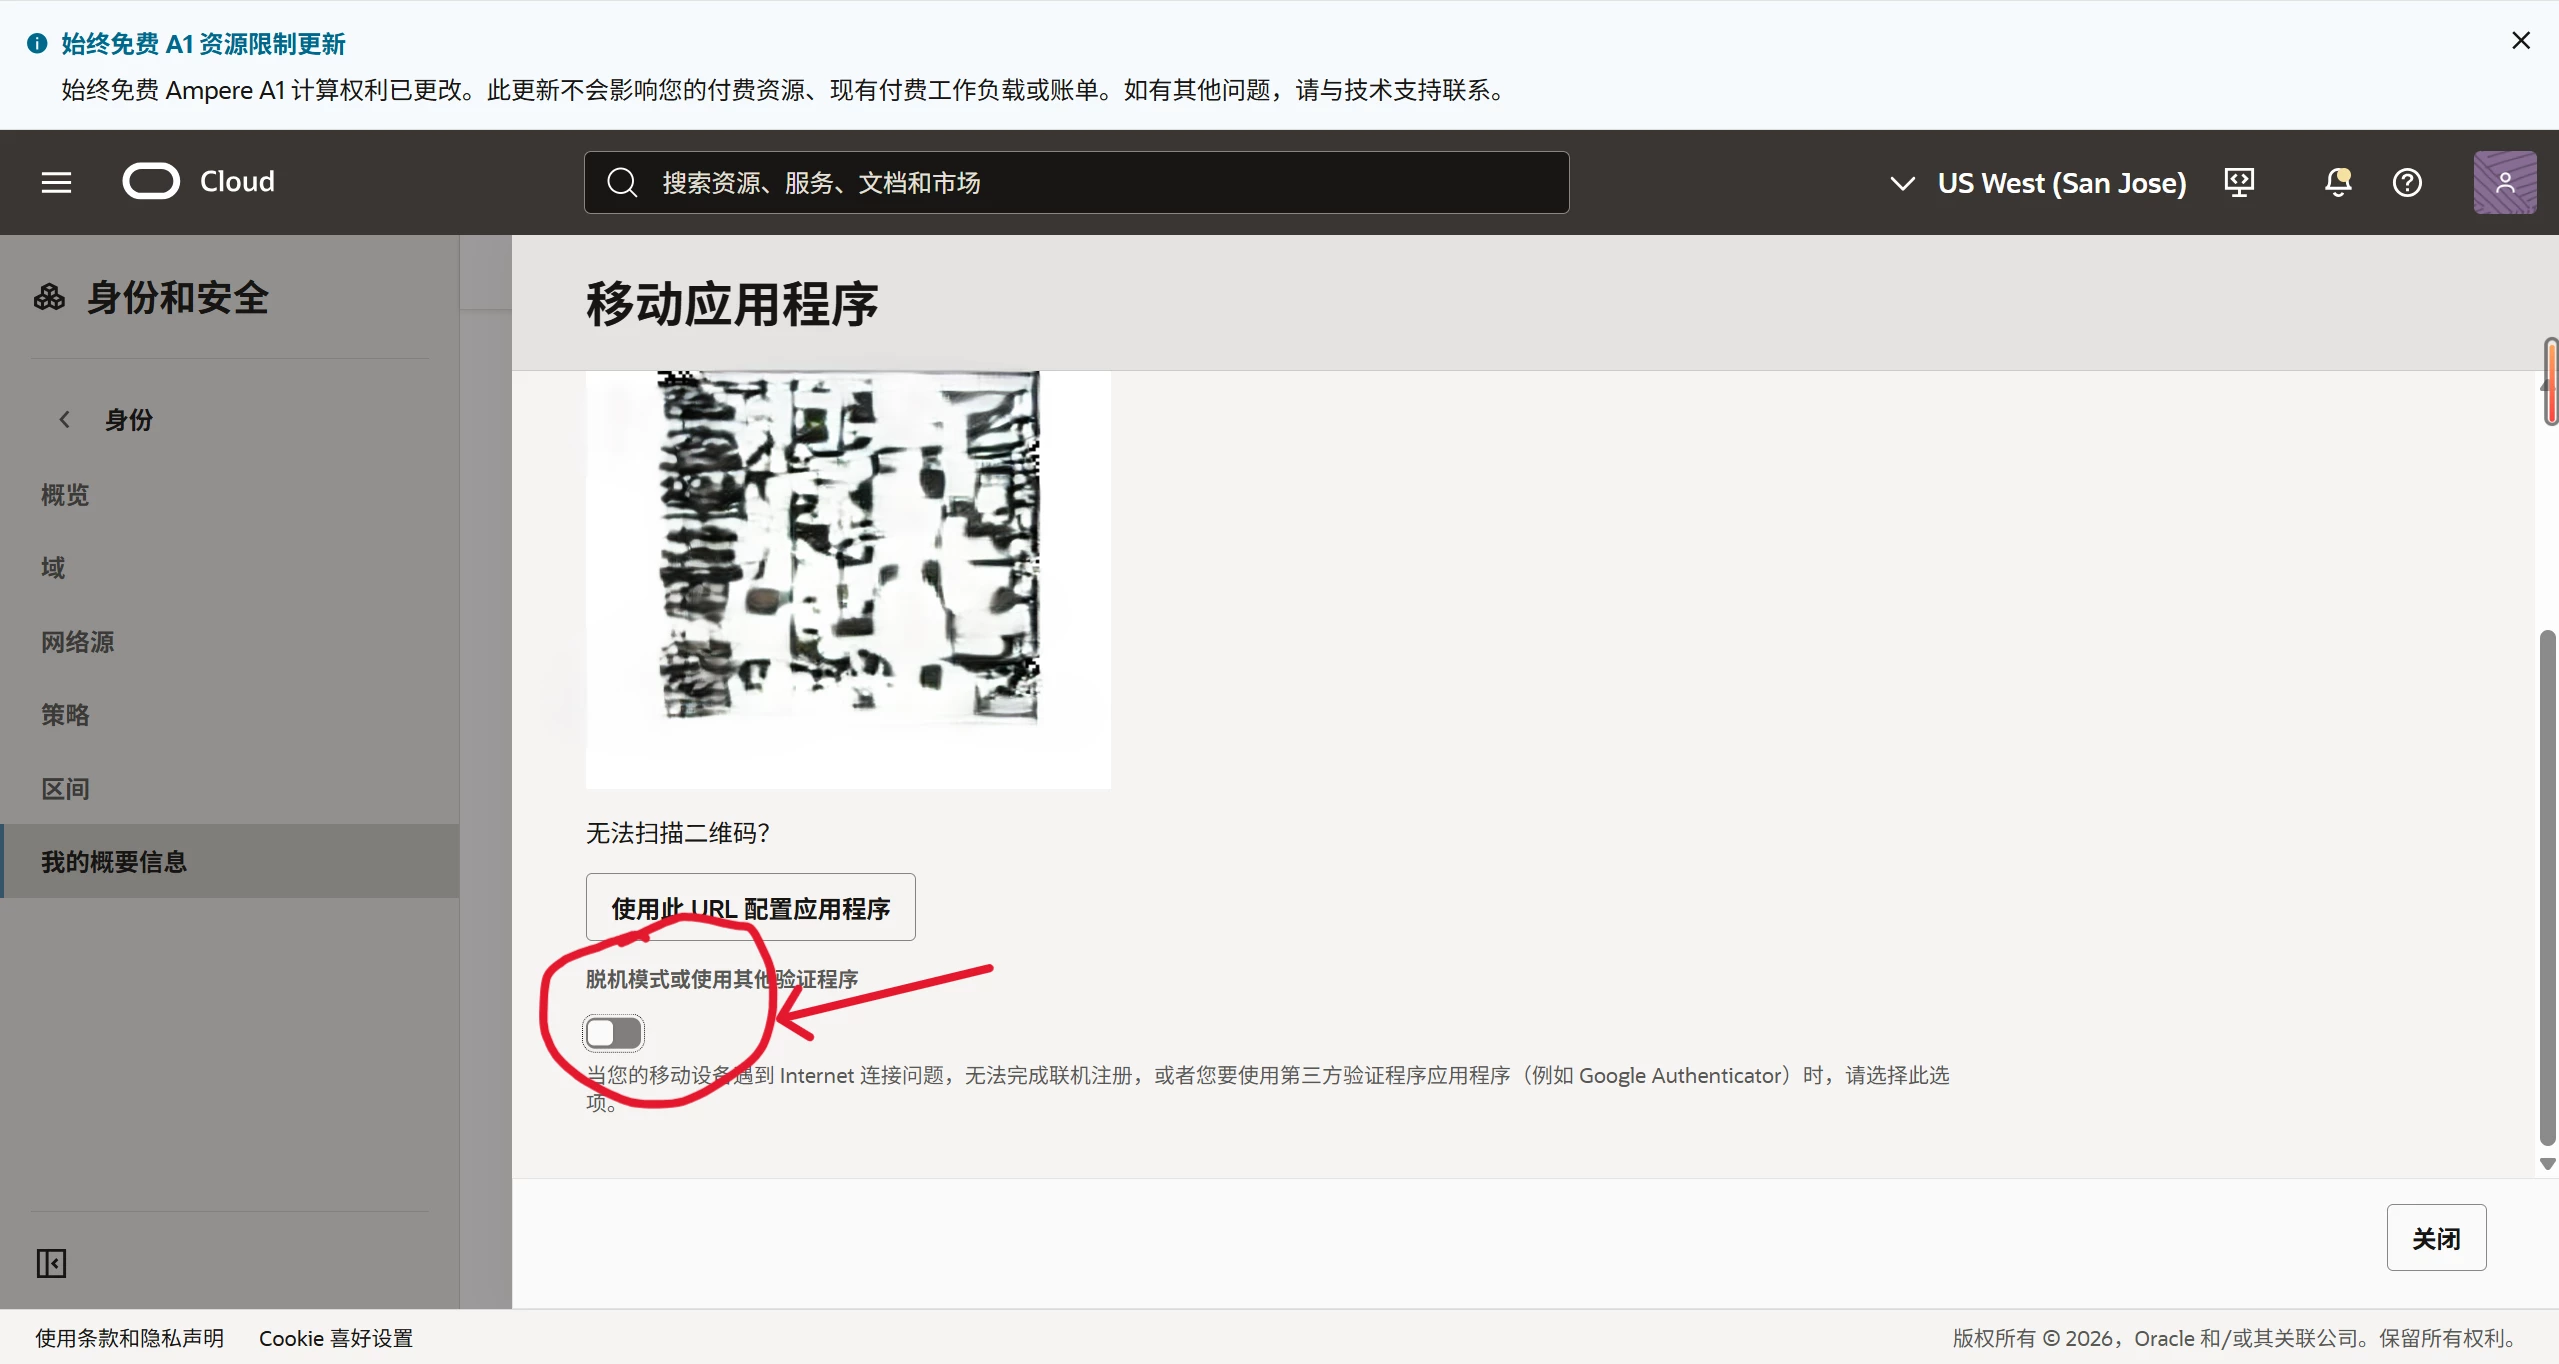
Task: Click the QR code image
Action: (x=848, y=579)
